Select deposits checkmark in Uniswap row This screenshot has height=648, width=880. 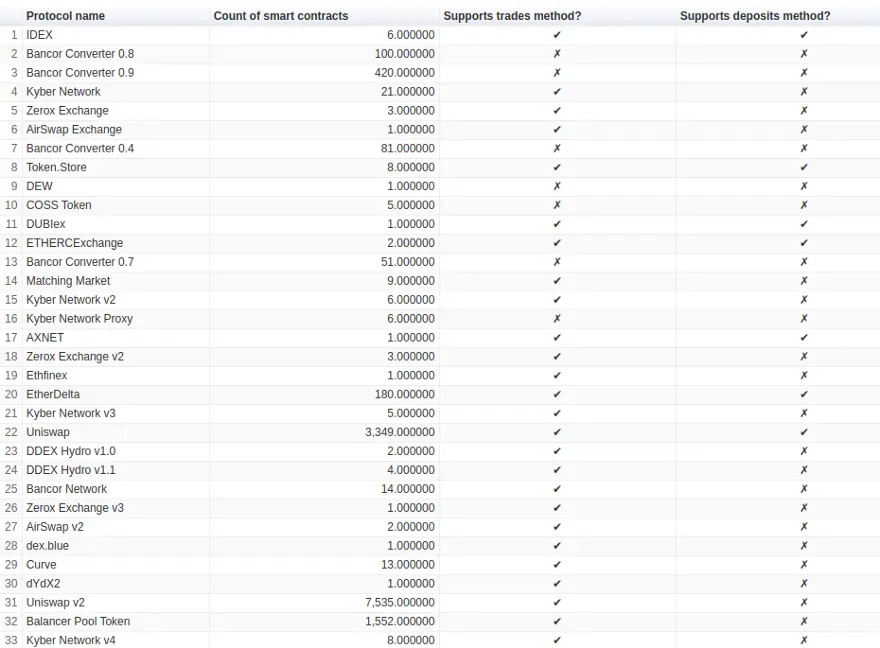(x=804, y=433)
